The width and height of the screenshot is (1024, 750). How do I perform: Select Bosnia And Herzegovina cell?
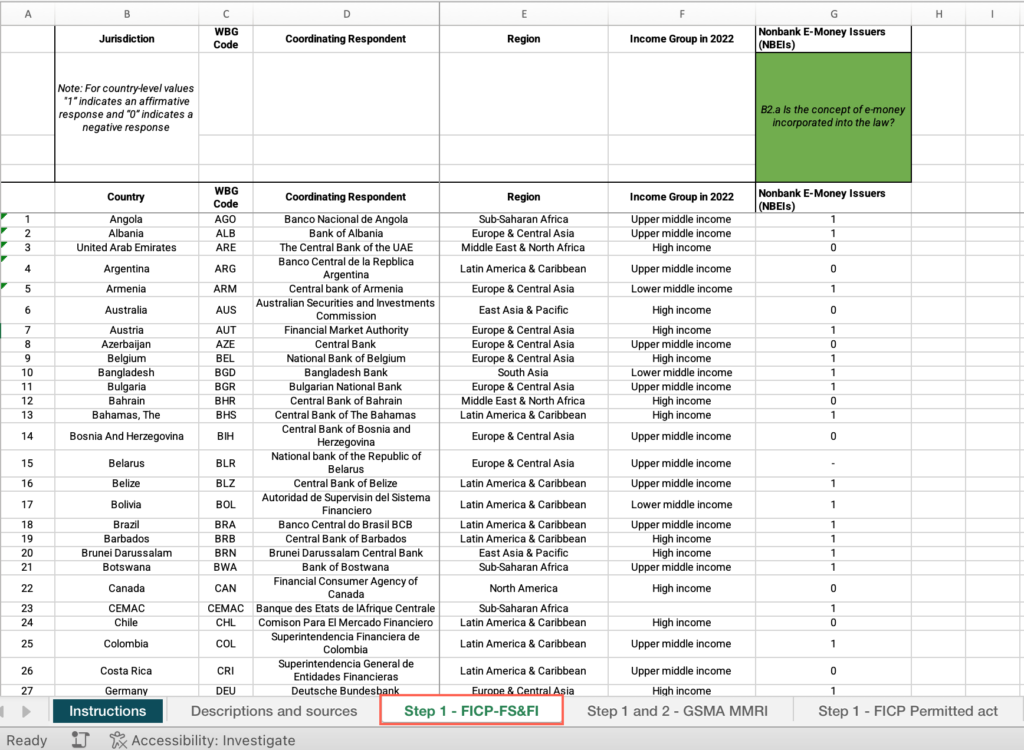point(126,436)
